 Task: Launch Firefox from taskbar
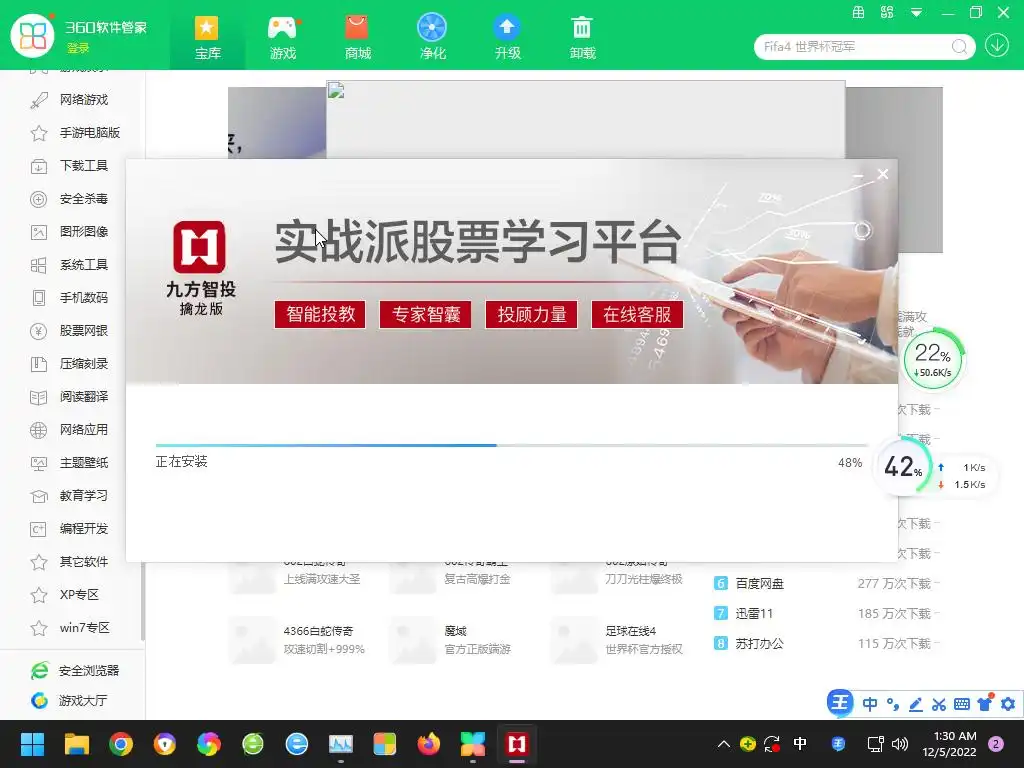click(428, 744)
